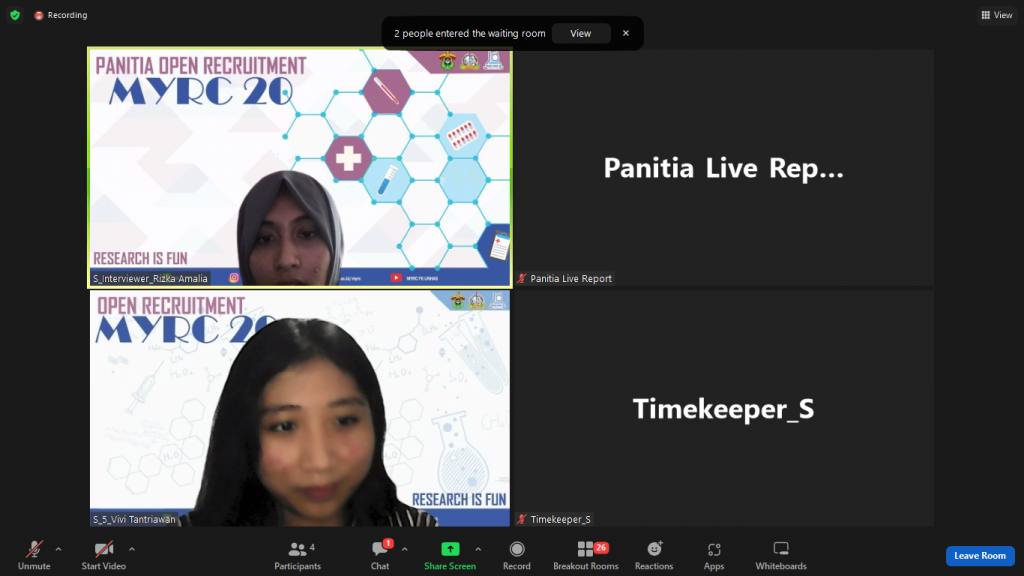The width and height of the screenshot is (1024, 576).
Task: Expand chat options arrow beside Chat
Action: [405, 549]
